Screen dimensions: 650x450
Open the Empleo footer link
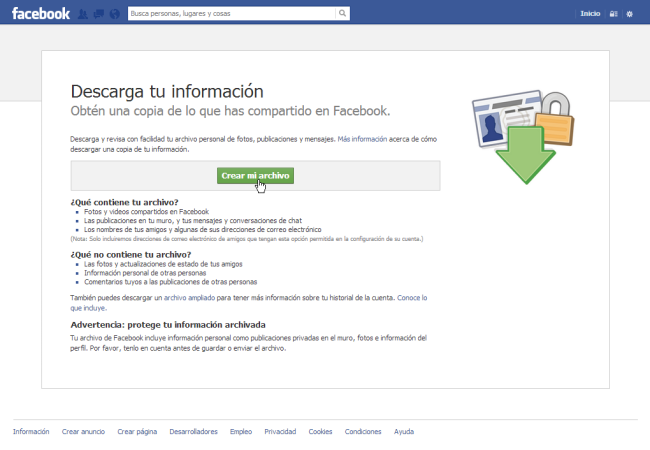[241, 431]
